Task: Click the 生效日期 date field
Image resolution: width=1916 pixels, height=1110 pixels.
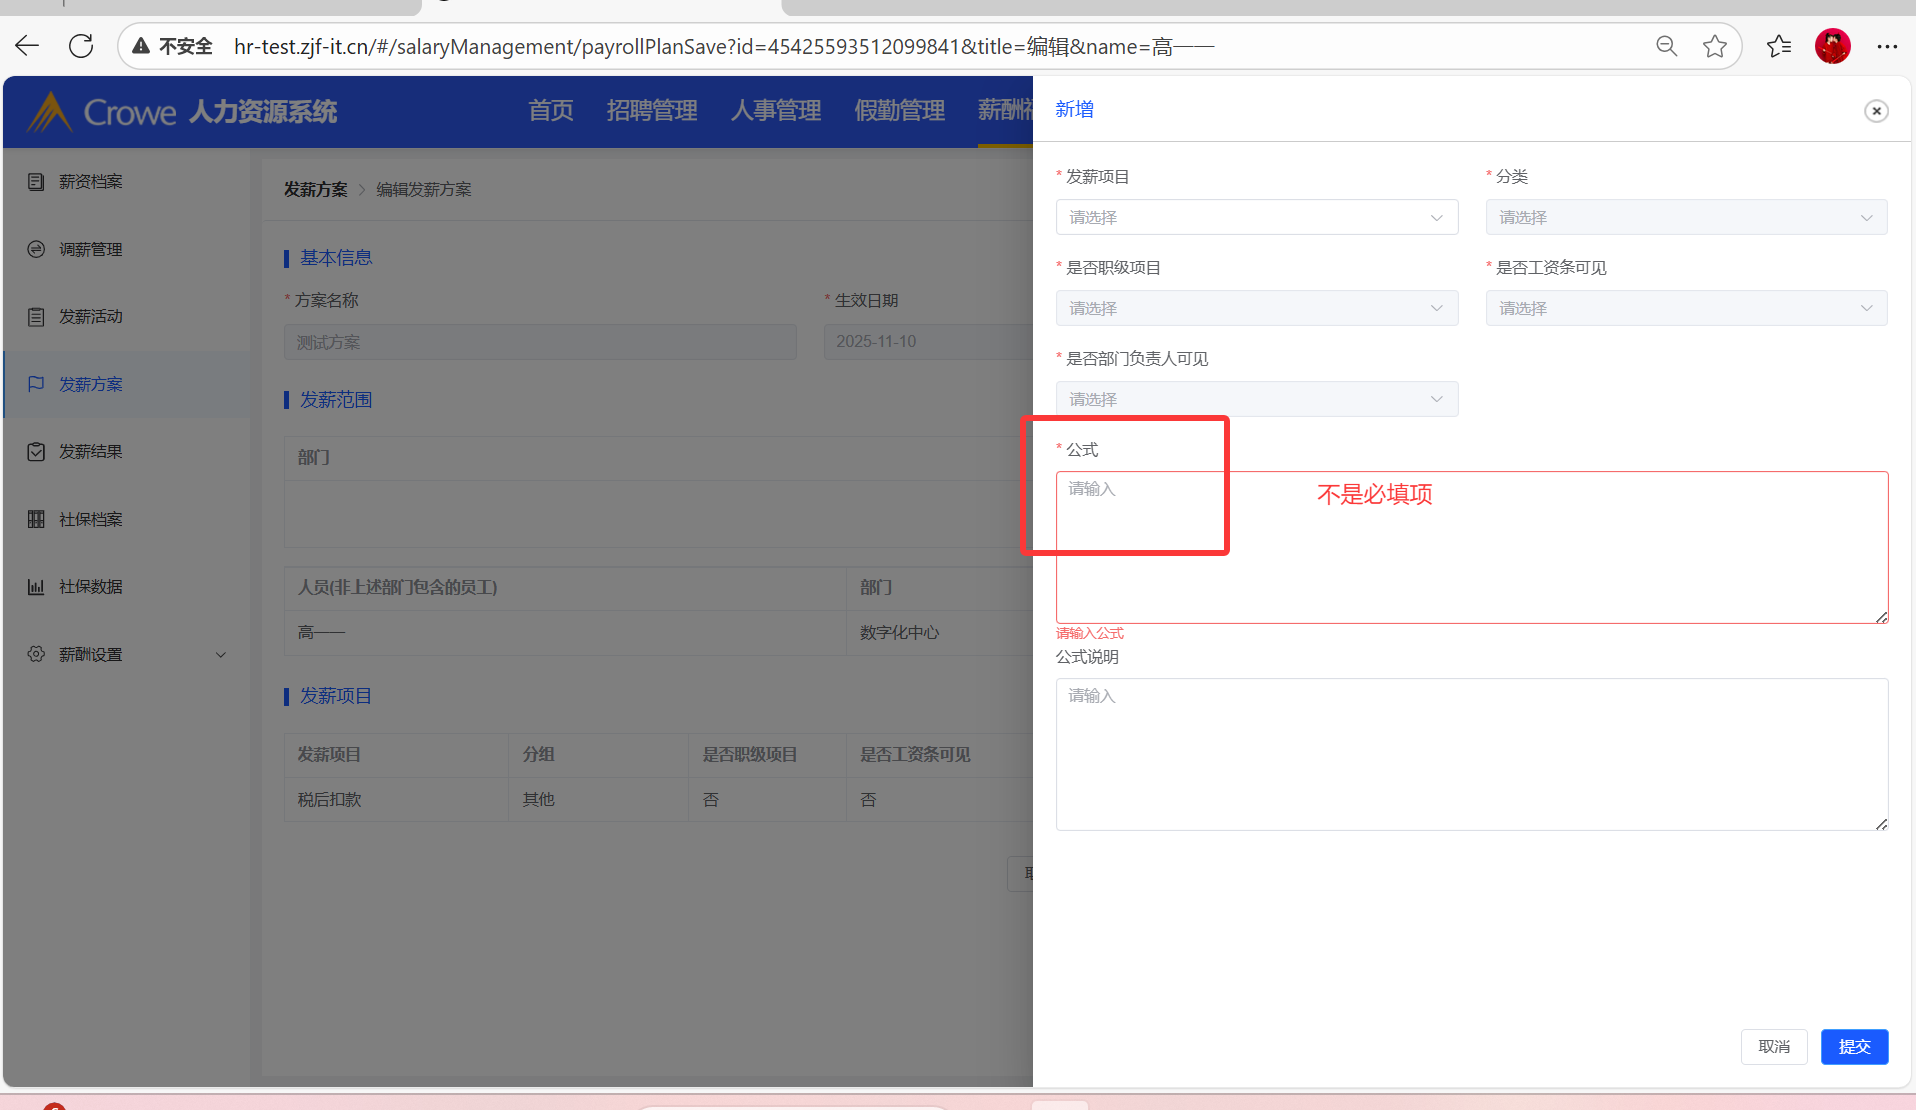Action: coord(929,342)
